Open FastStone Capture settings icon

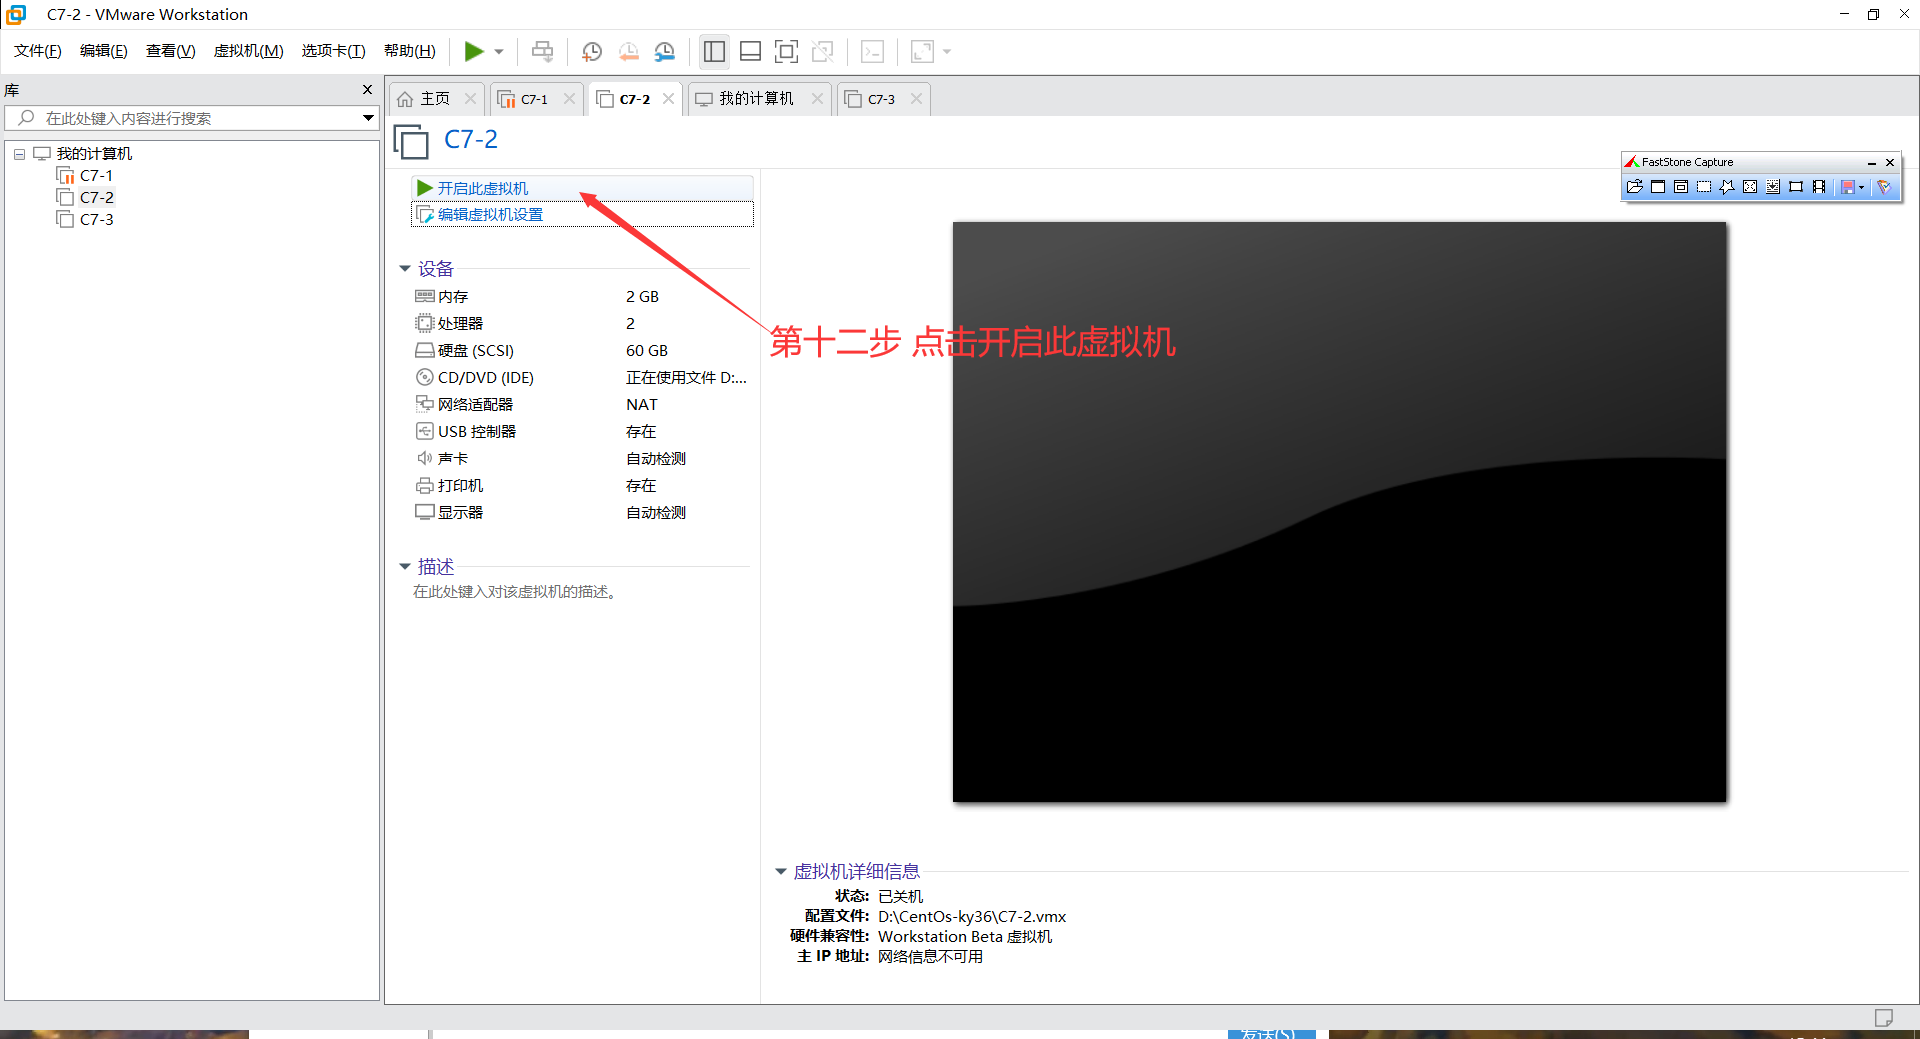click(x=1884, y=187)
